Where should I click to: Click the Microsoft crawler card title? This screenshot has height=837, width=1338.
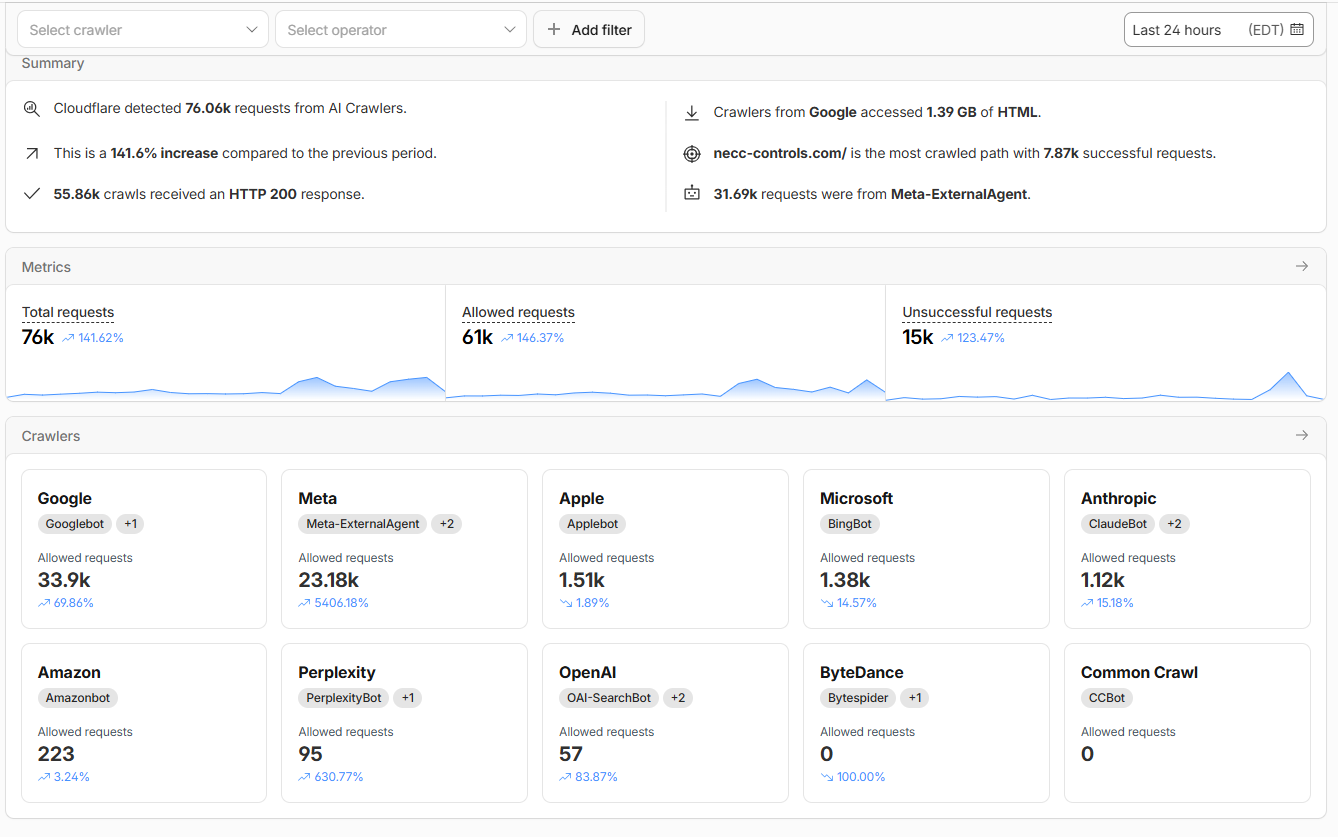pyautogui.click(x=857, y=498)
